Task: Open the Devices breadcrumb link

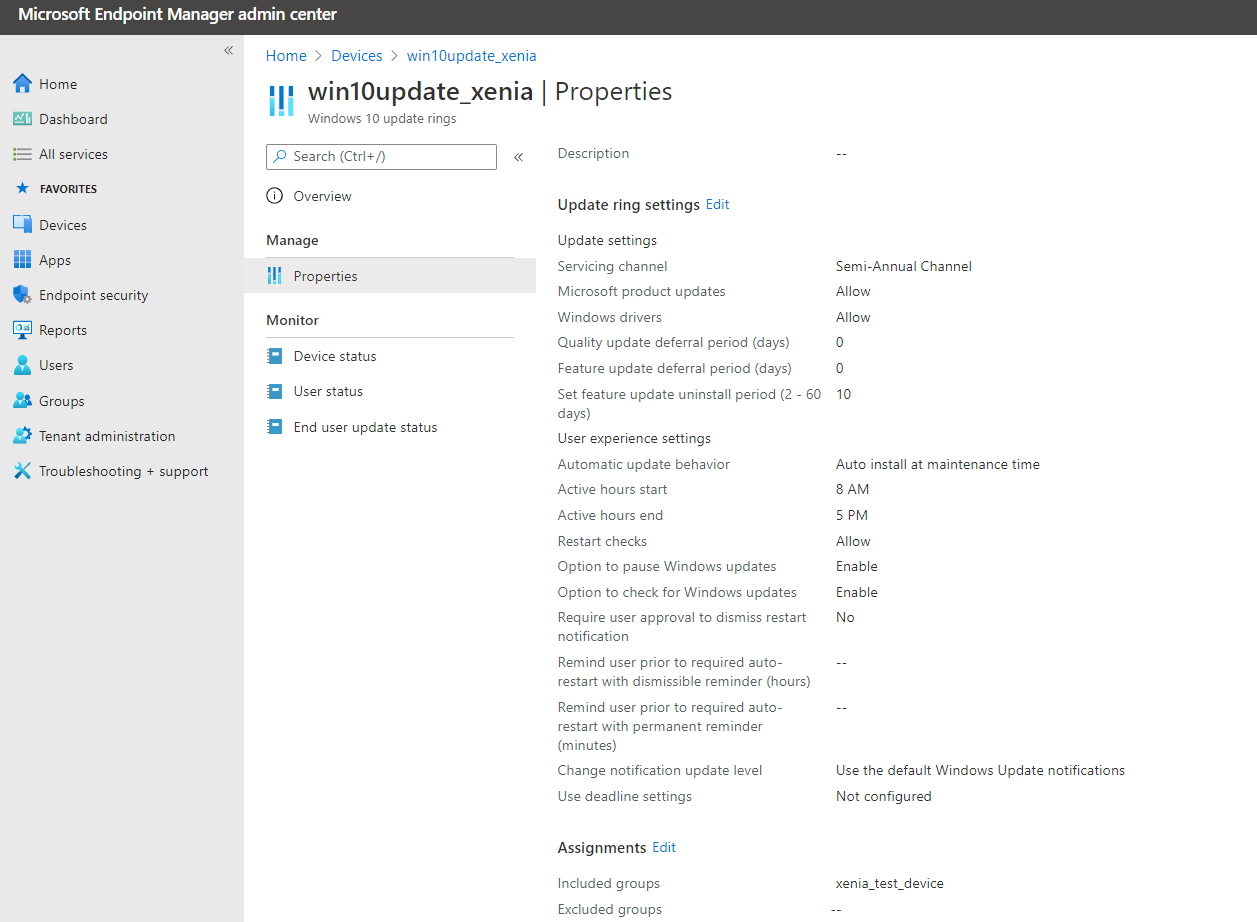Action: click(356, 55)
